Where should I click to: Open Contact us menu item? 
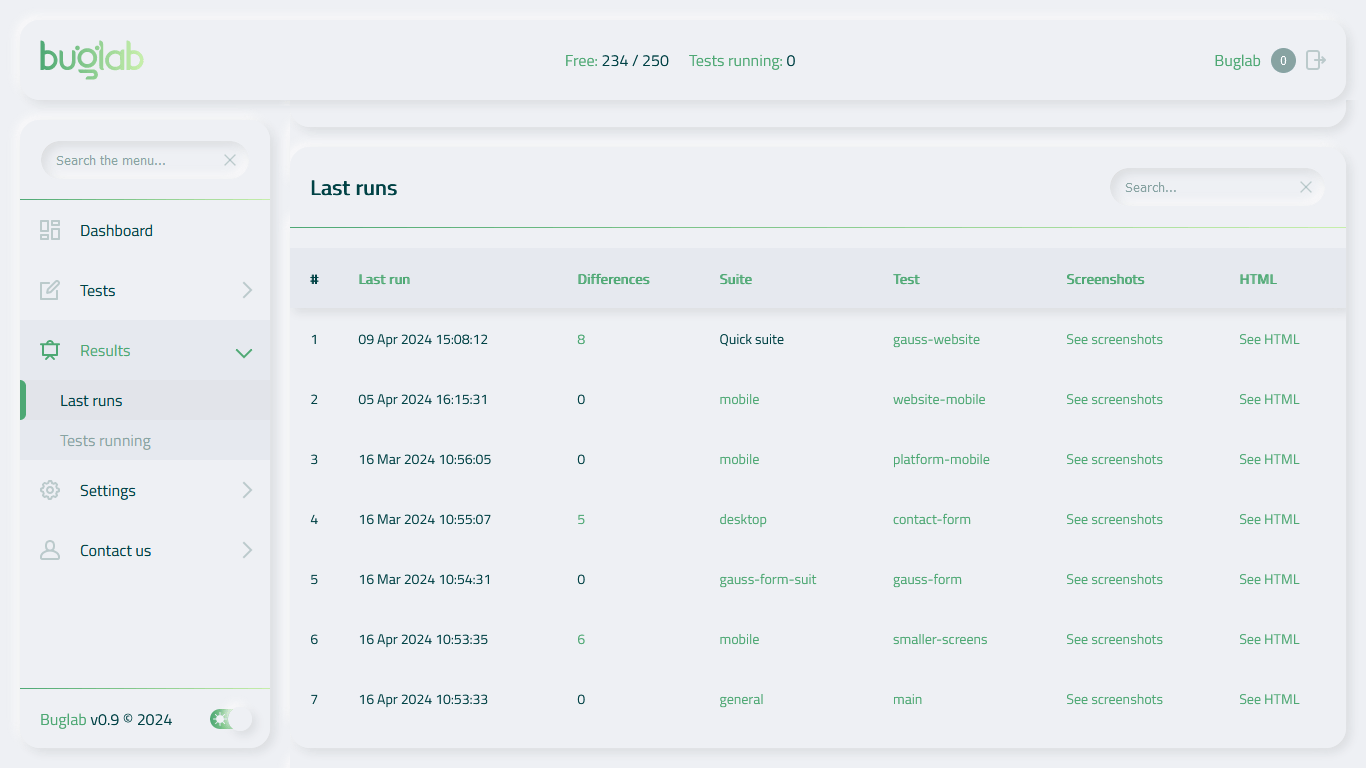145,550
